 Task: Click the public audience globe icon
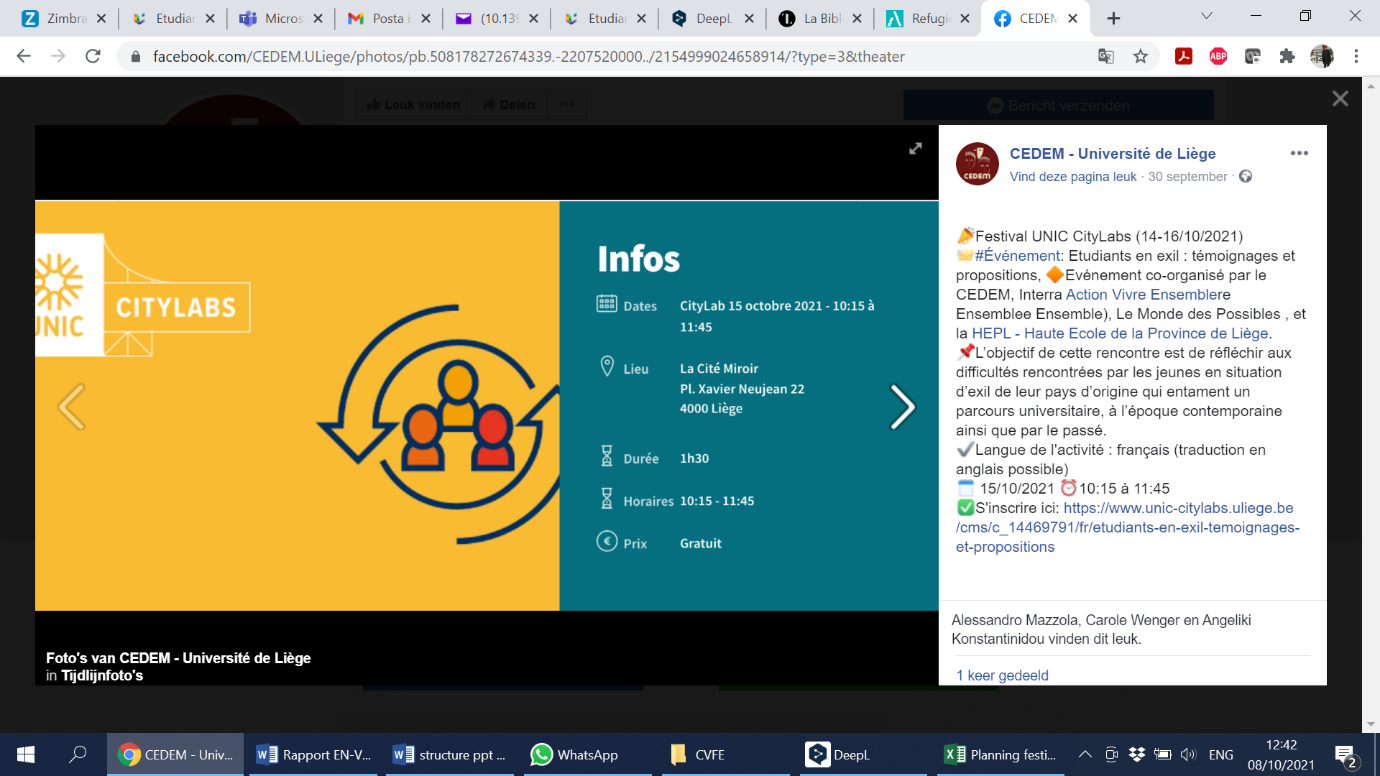pyautogui.click(x=1245, y=177)
